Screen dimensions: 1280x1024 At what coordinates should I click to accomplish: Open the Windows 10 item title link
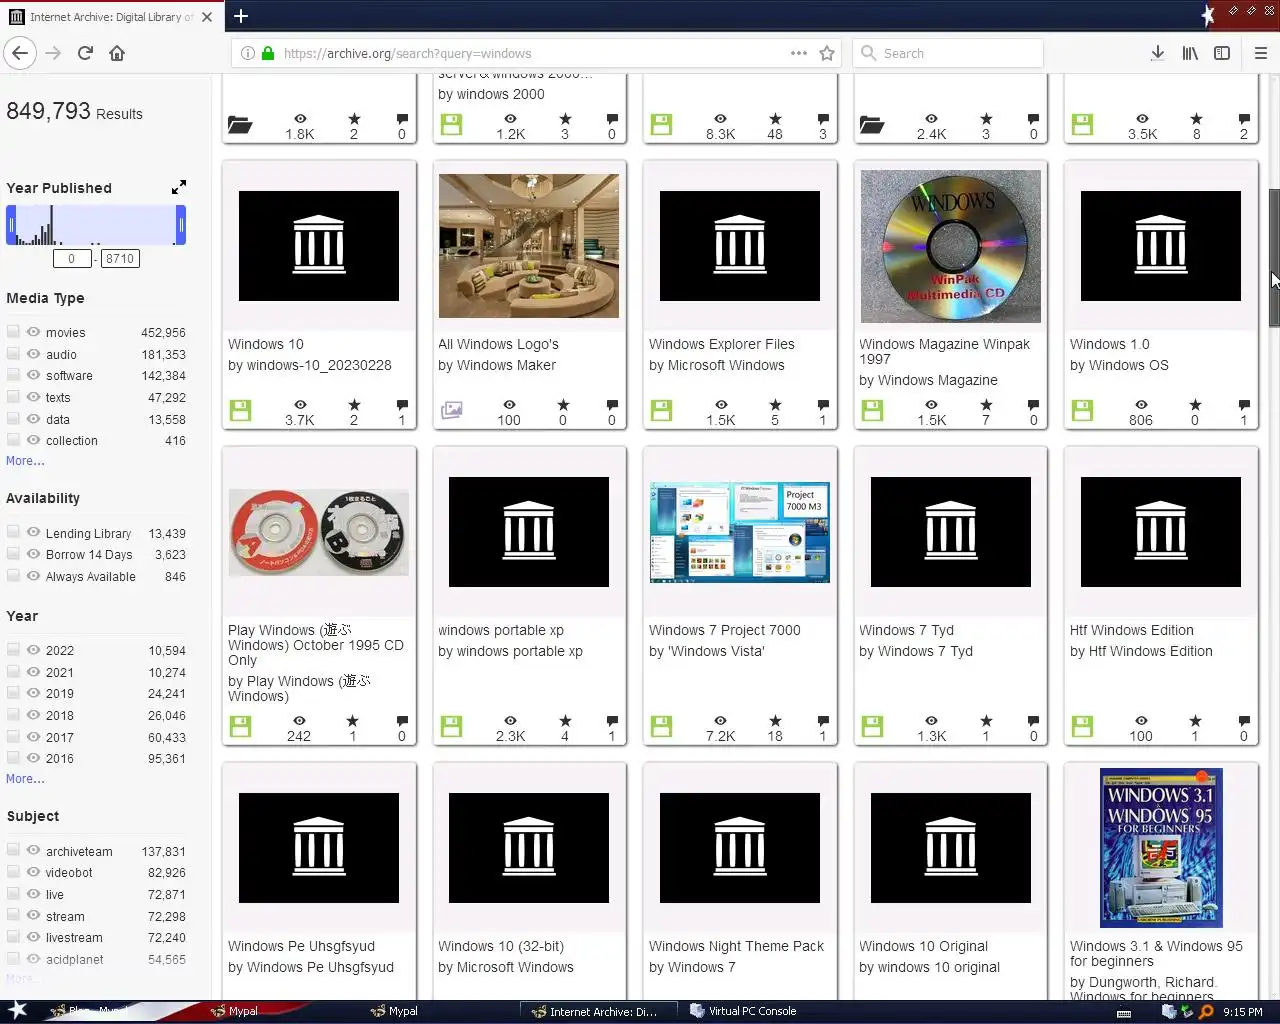click(x=266, y=344)
